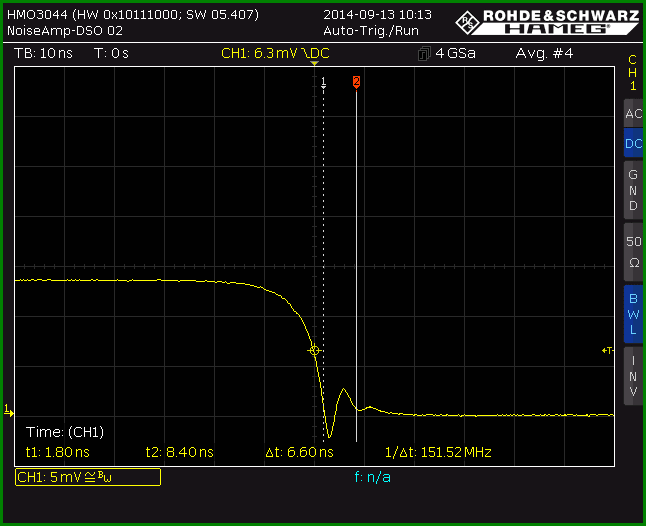Click the CH1 6.3 mV trigger readout
646x526 pixels.
pos(275,53)
